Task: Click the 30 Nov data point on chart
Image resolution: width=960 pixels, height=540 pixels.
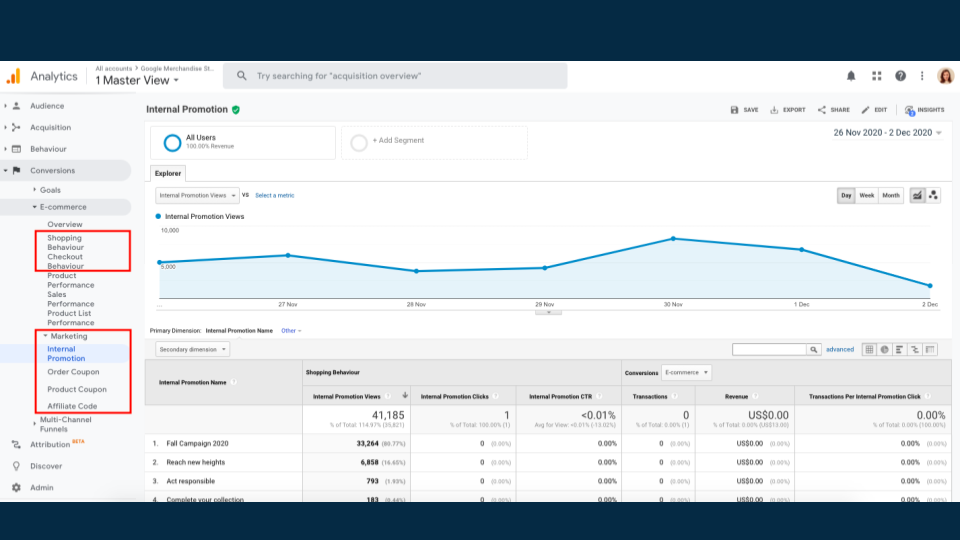Action: coord(673,239)
